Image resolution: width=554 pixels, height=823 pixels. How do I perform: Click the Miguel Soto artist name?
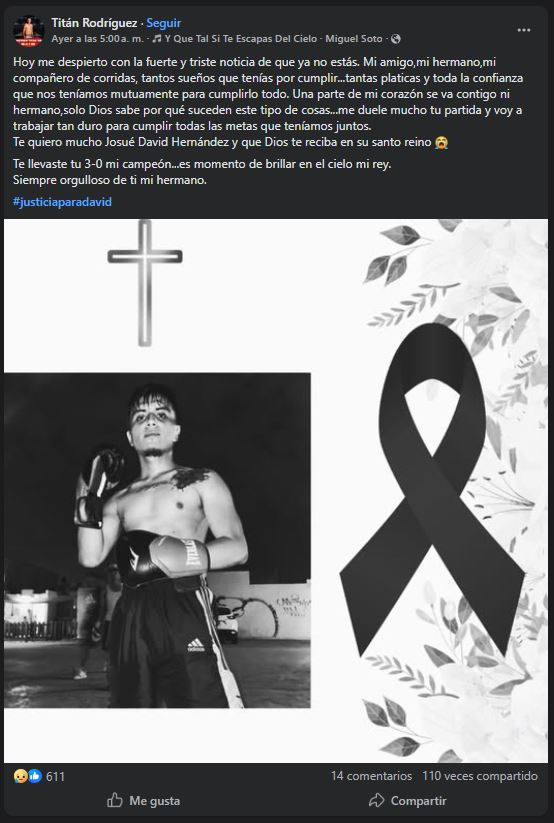coord(353,39)
